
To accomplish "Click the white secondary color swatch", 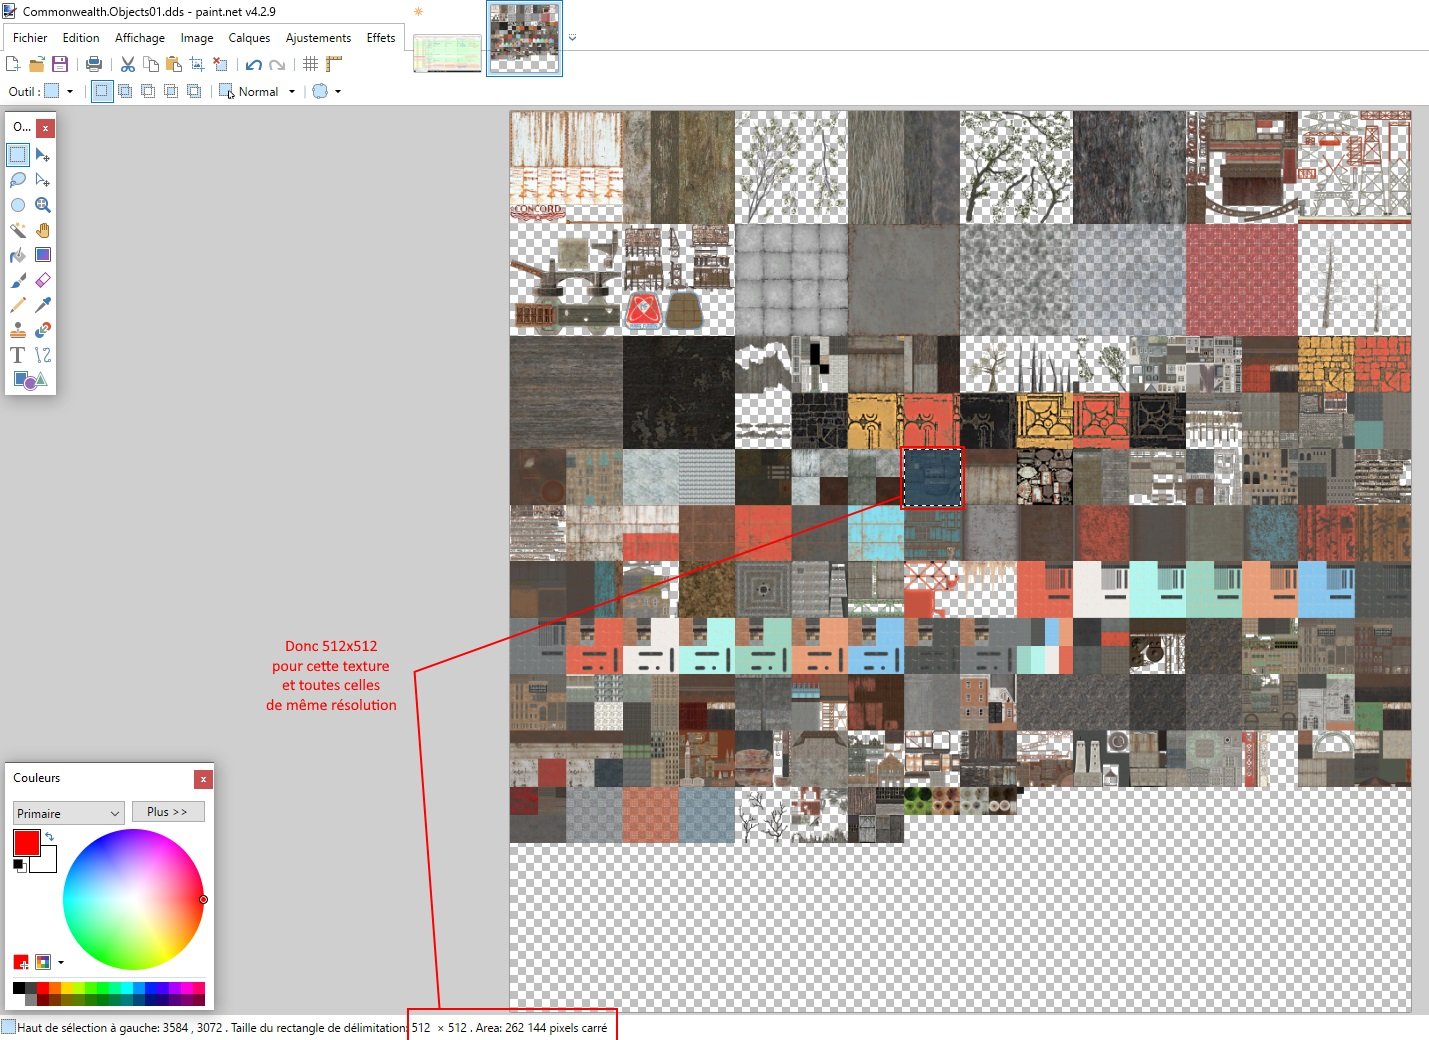I will coord(48,862).
